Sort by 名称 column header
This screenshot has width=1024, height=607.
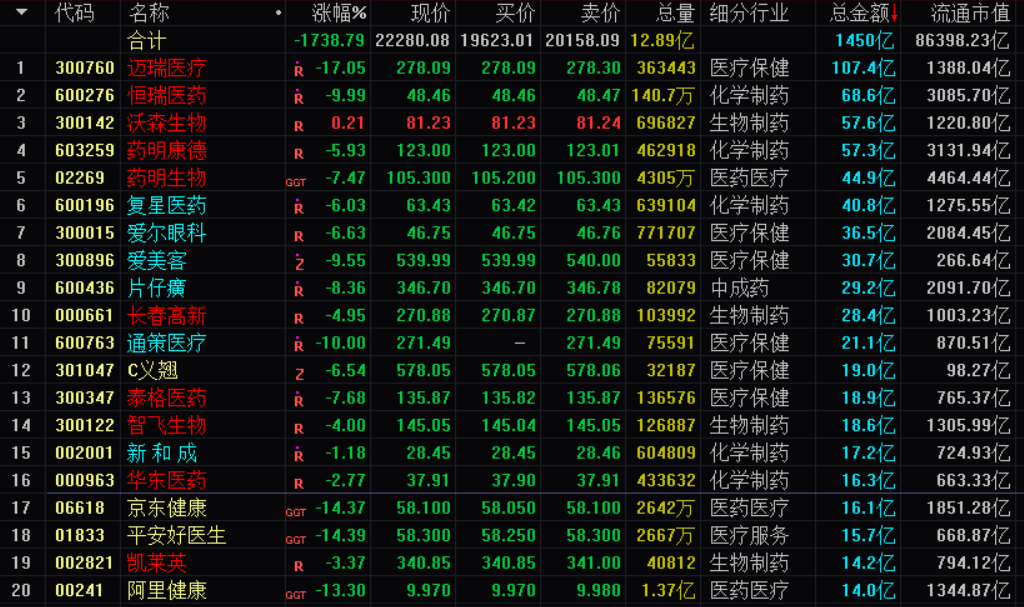148,12
